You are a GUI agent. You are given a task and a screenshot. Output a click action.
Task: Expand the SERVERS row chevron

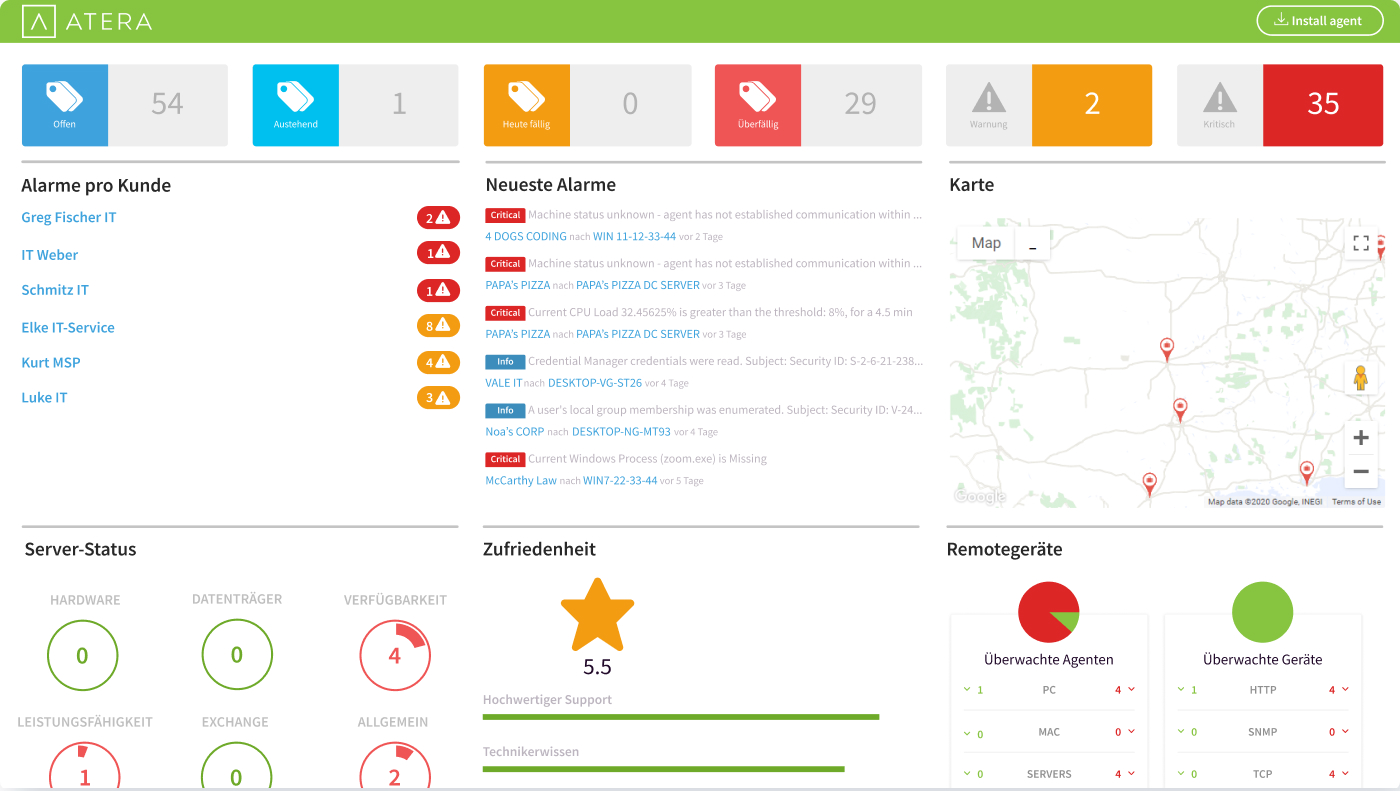pyautogui.click(x=1130, y=773)
